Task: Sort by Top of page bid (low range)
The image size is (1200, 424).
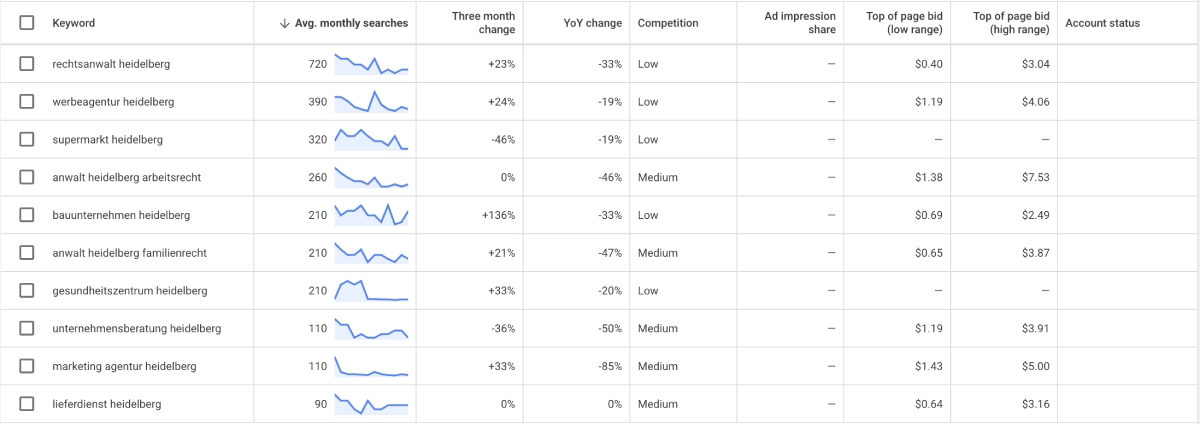Action: point(907,23)
